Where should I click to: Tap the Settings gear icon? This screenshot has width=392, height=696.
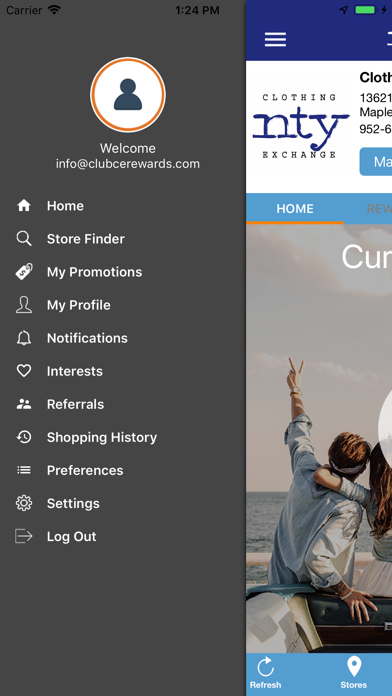coord(24,503)
